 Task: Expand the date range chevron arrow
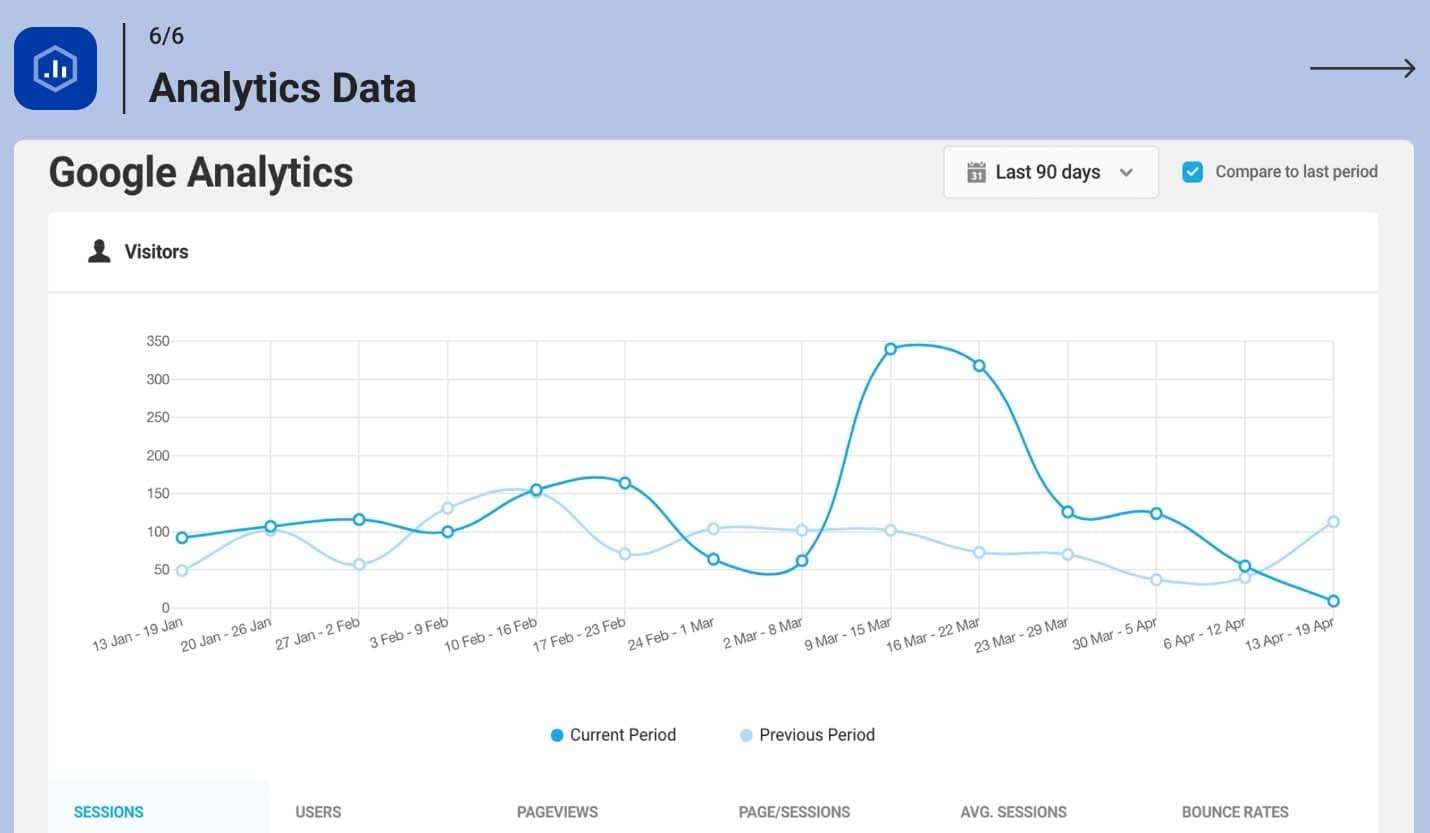pos(1126,172)
